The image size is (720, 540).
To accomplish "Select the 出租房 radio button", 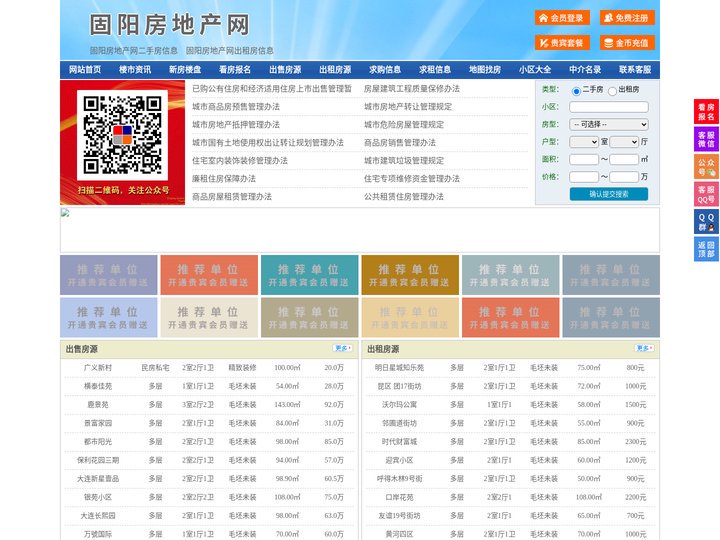I will pyautogui.click(x=612, y=91).
